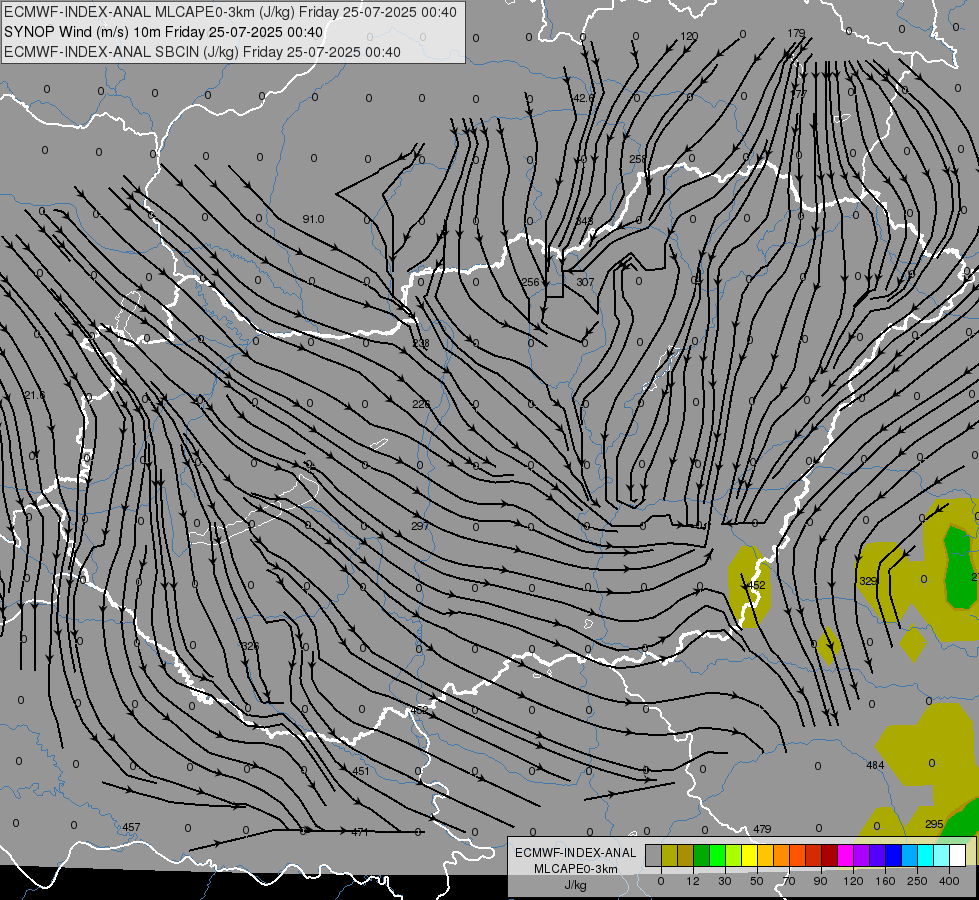The height and width of the screenshot is (900, 979).
Task: Click the J/kg unit label in the legend
Action: pos(575,885)
